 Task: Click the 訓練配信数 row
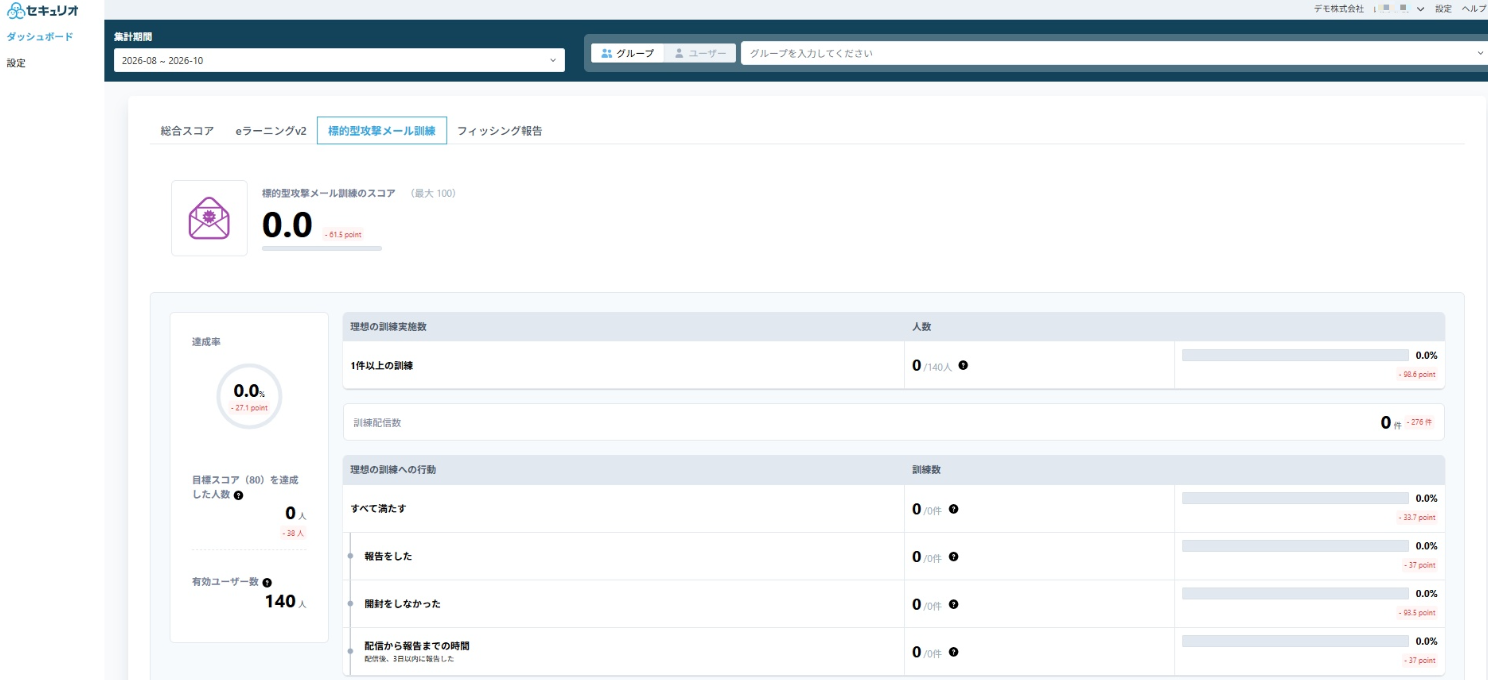pyautogui.click(x=894, y=422)
